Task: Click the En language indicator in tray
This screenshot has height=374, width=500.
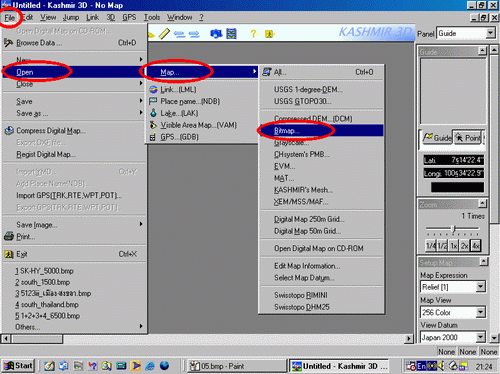Action: click(421, 366)
